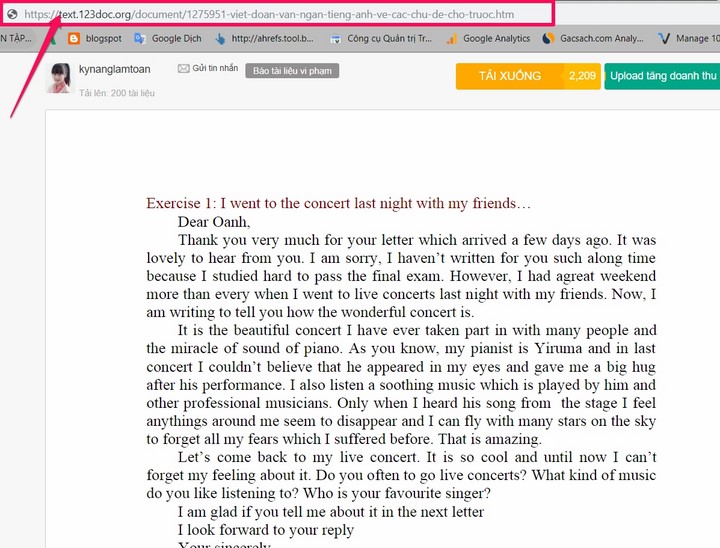Click the kynanglamtoan profile avatar
This screenshot has width=720, height=548.
click(x=59, y=77)
